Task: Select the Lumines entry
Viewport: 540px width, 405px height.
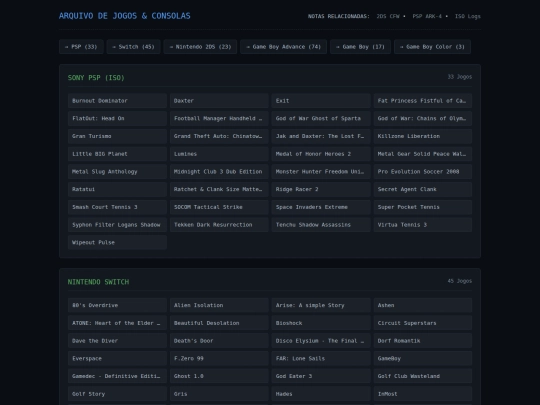Action: (x=219, y=154)
